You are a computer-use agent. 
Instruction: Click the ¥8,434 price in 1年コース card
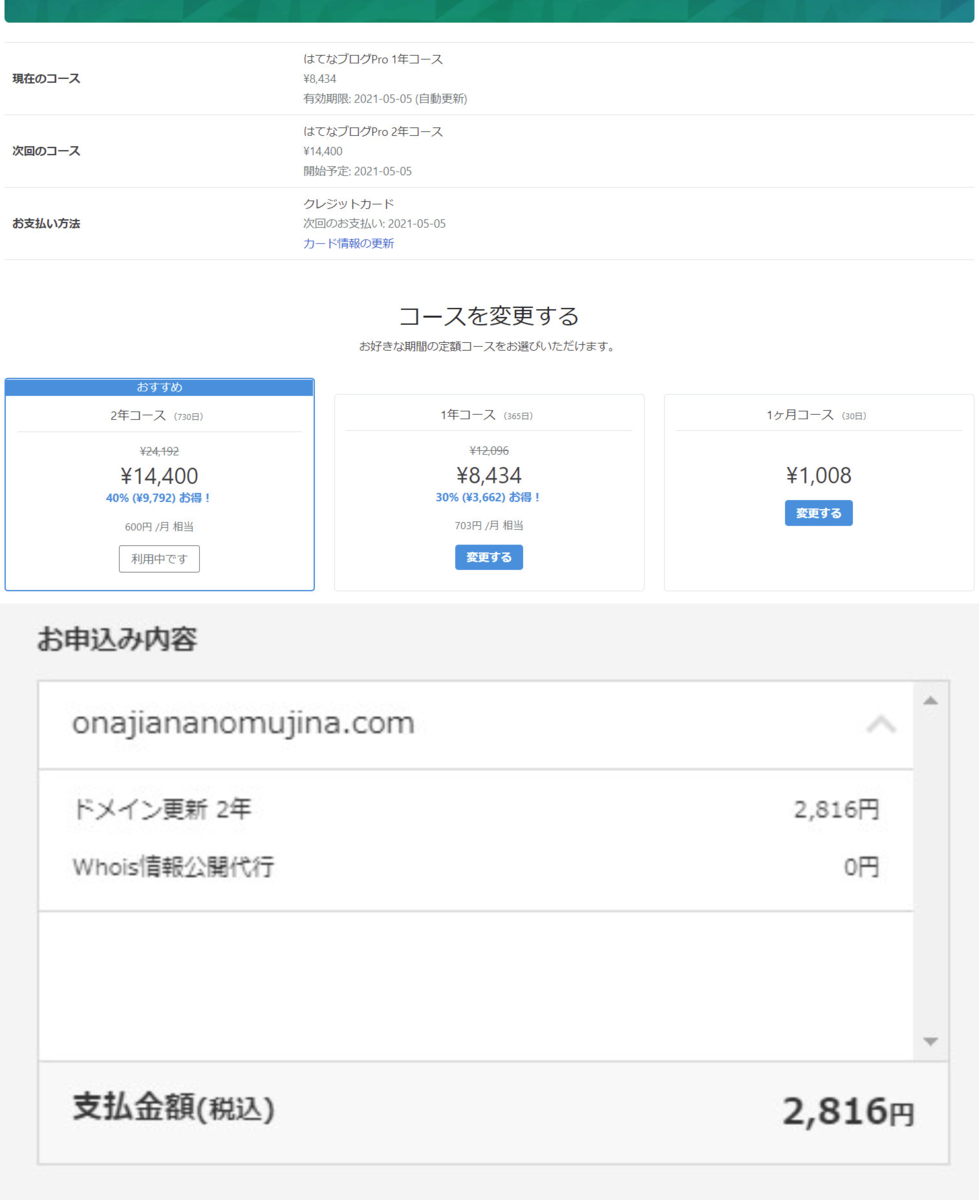point(489,475)
